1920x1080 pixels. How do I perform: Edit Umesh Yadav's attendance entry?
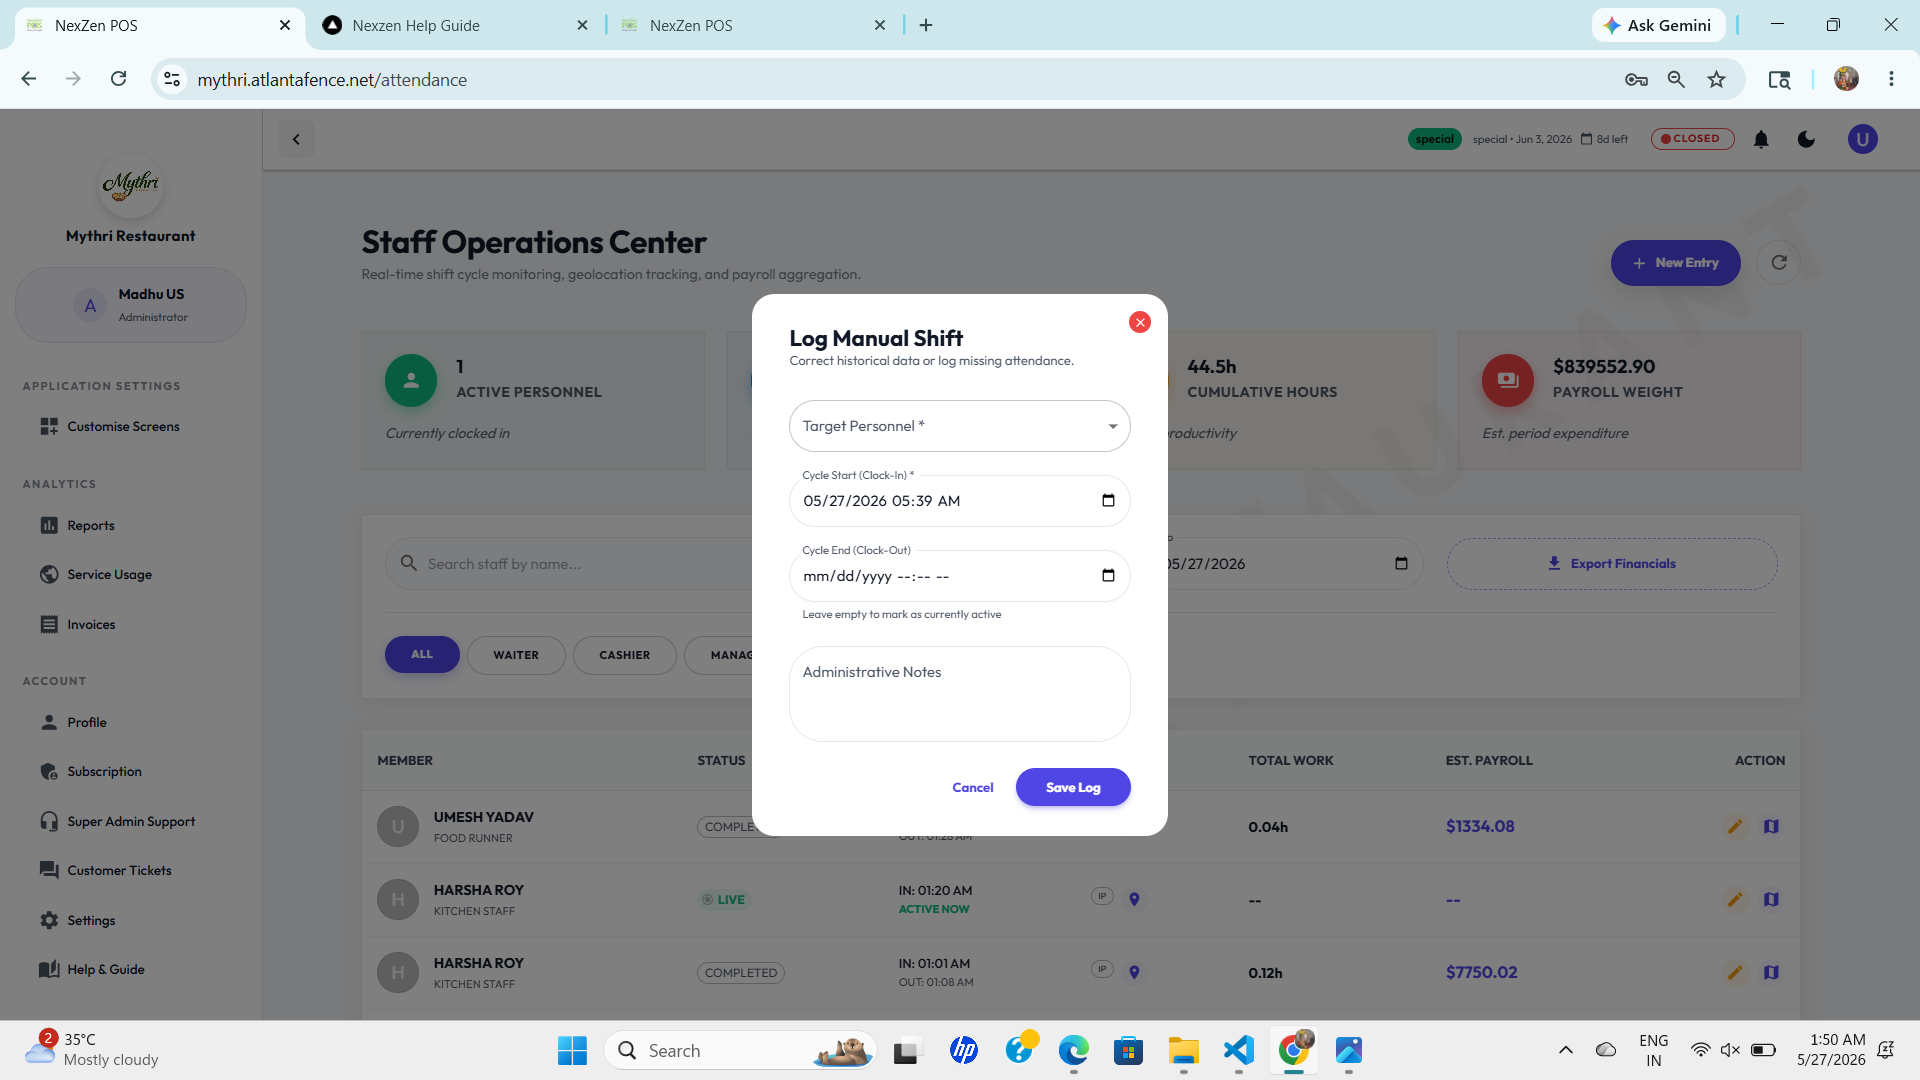[1735, 827]
